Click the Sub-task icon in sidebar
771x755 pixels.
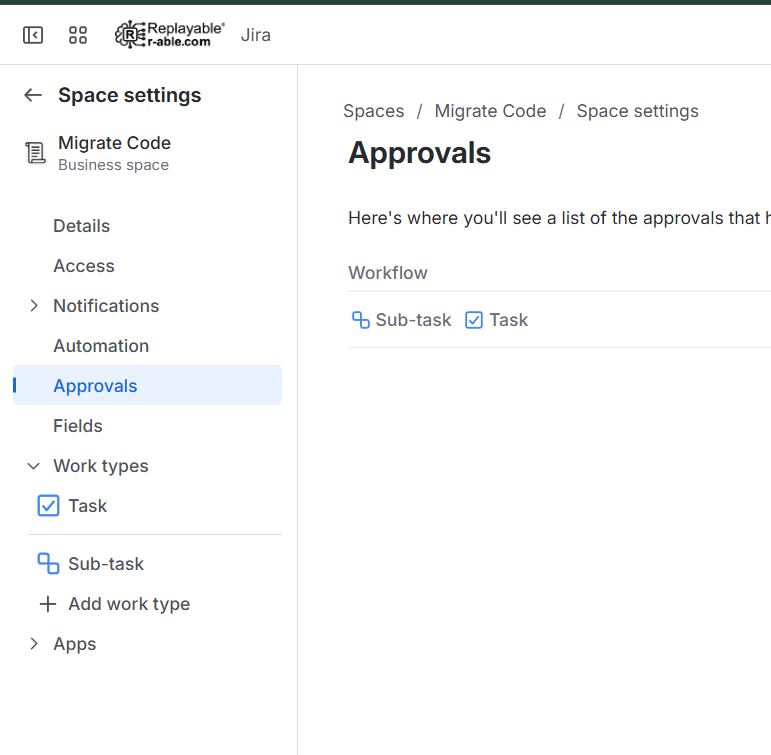click(x=48, y=564)
